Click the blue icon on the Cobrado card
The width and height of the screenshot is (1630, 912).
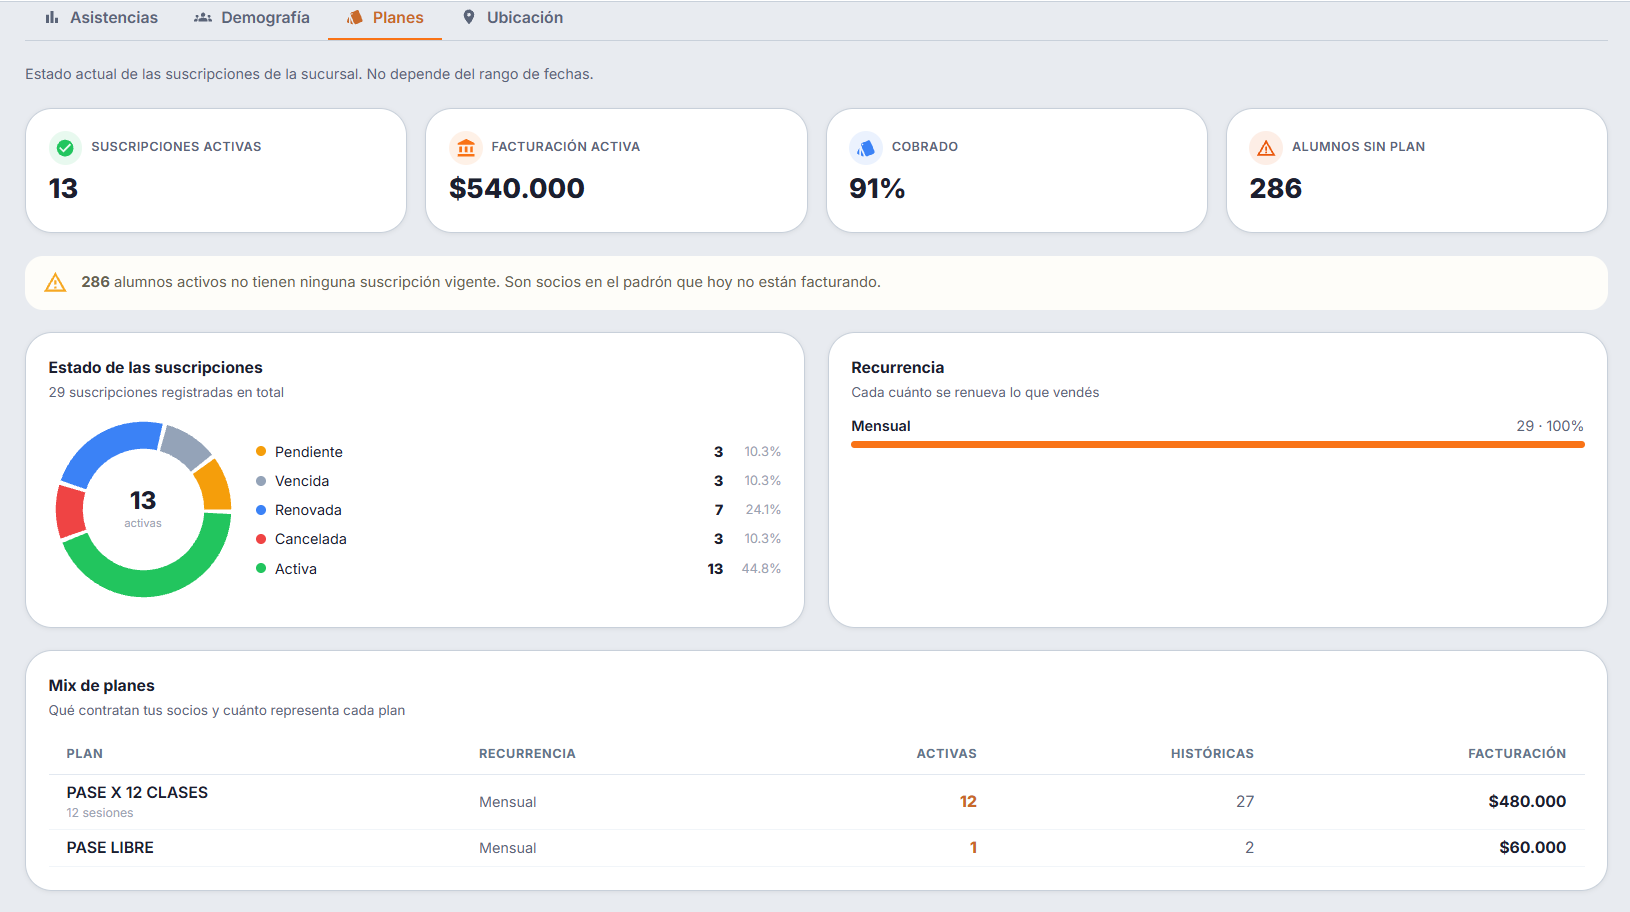click(866, 148)
